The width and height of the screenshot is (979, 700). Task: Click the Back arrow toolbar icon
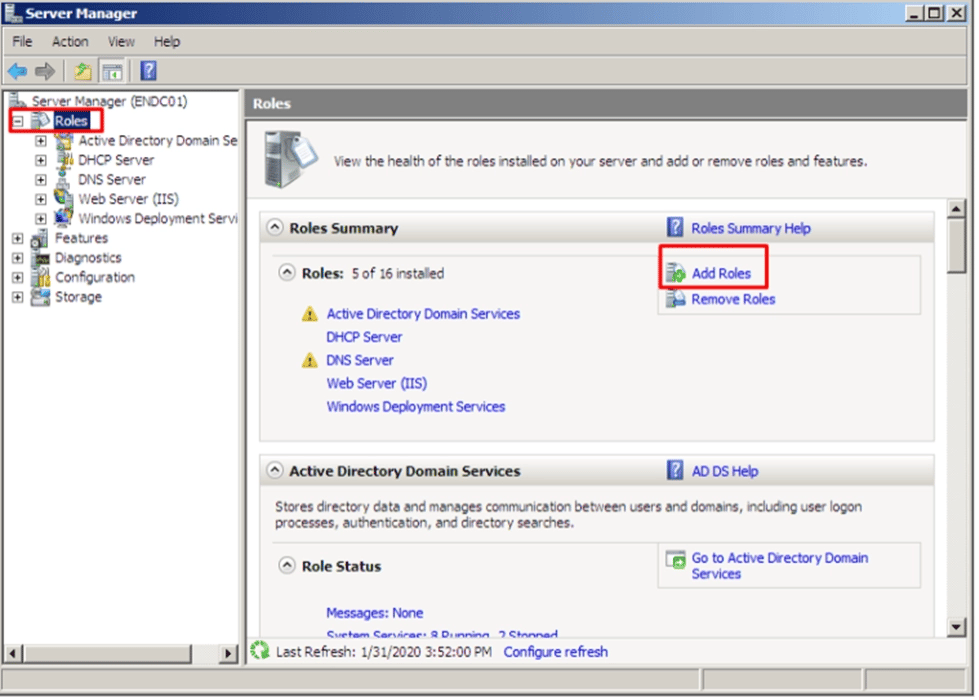click(17, 71)
